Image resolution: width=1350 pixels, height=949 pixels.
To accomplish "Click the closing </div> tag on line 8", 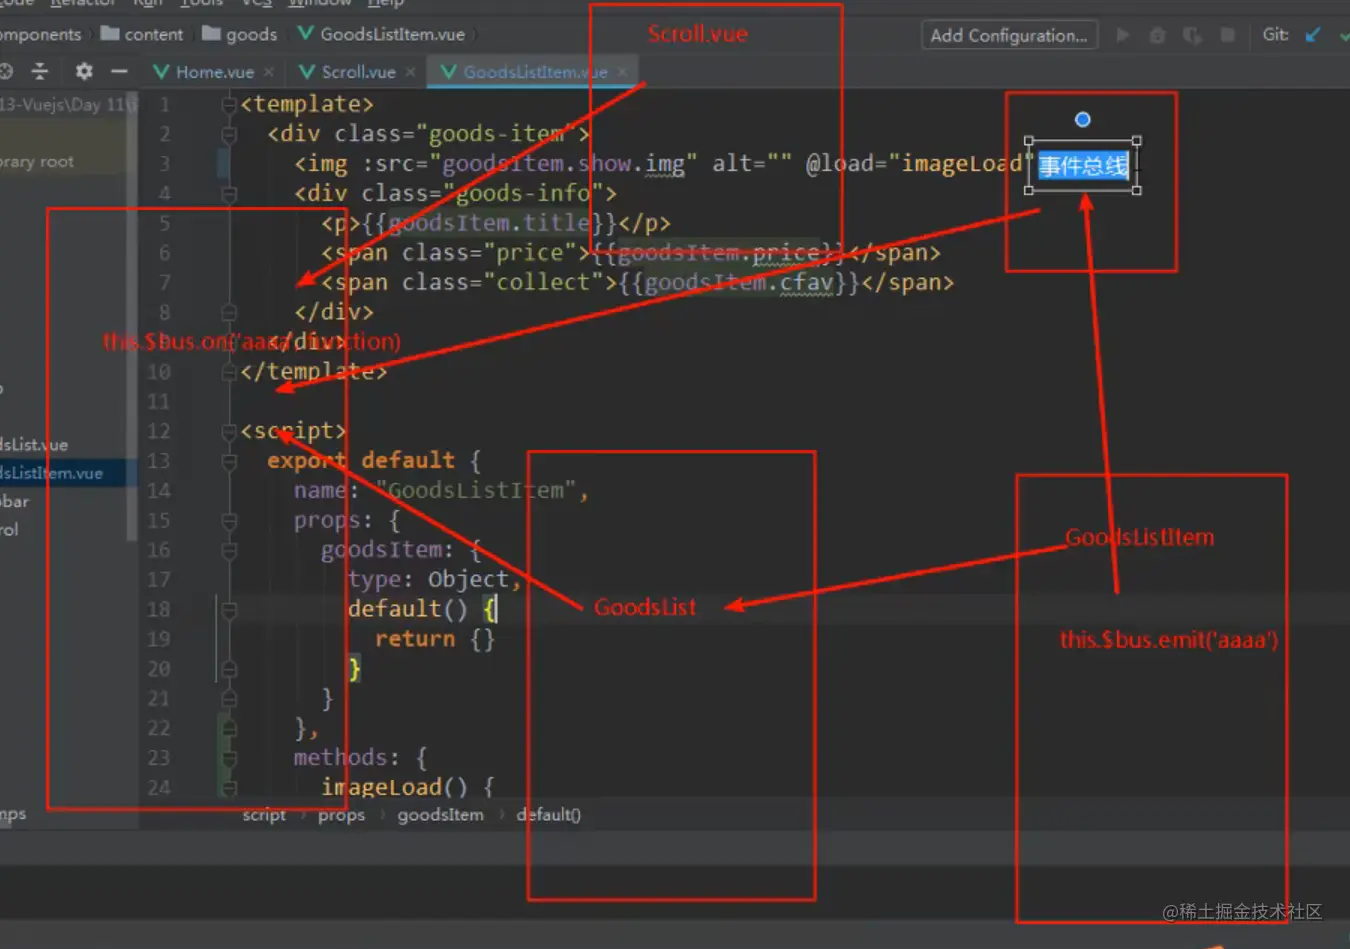I will [x=334, y=312].
